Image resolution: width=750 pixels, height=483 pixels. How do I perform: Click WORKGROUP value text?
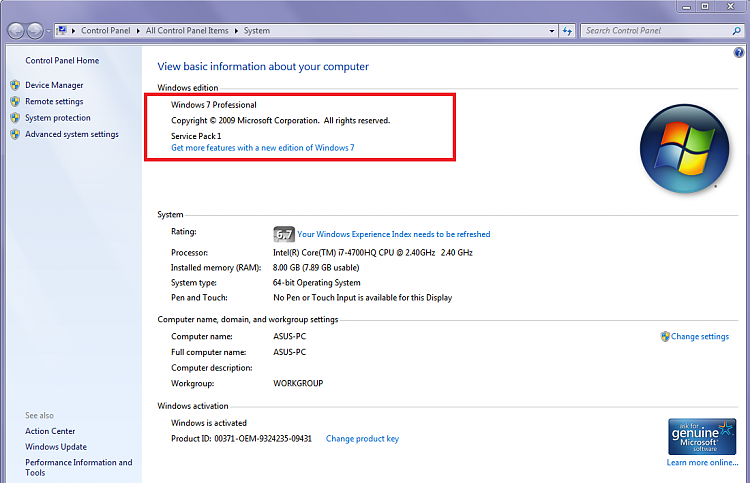(298, 383)
